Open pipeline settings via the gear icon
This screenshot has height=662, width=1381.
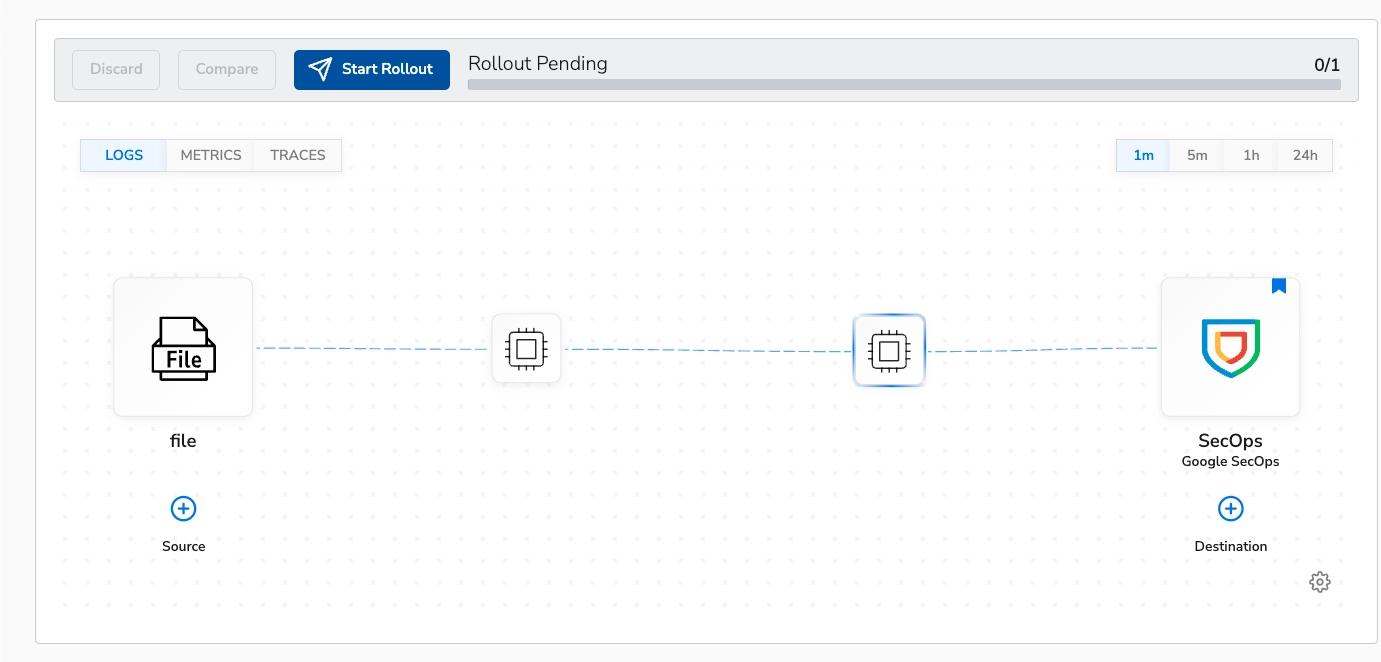click(1320, 581)
